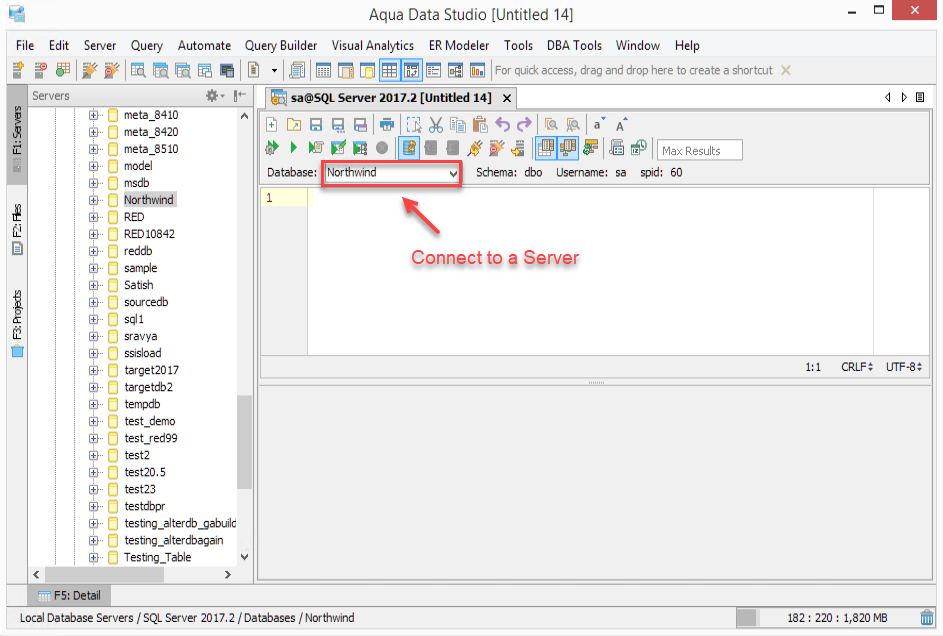Open the CRLF line ending selector
The width and height of the screenshot is (943, 636).
click(x=857, y=367)
